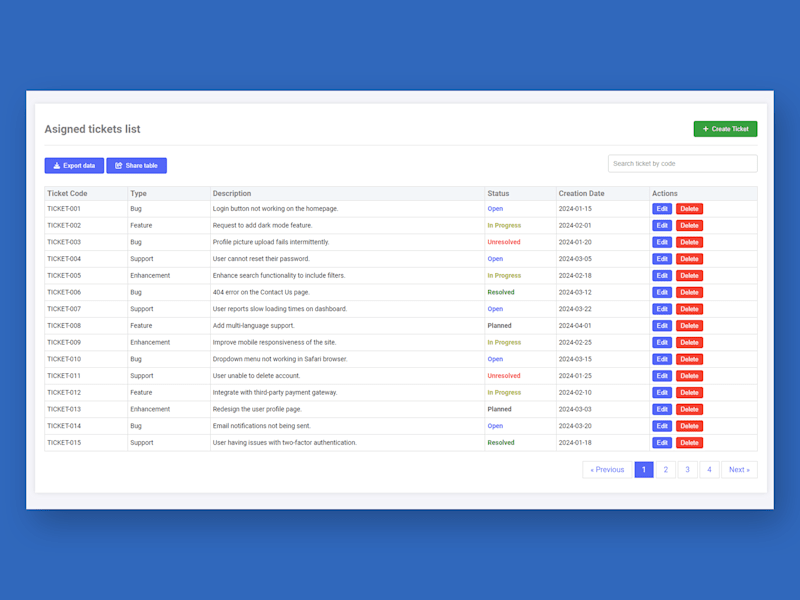Click date 2024-03-20
This screenshot has width=800, height=600.
[575, 426]
